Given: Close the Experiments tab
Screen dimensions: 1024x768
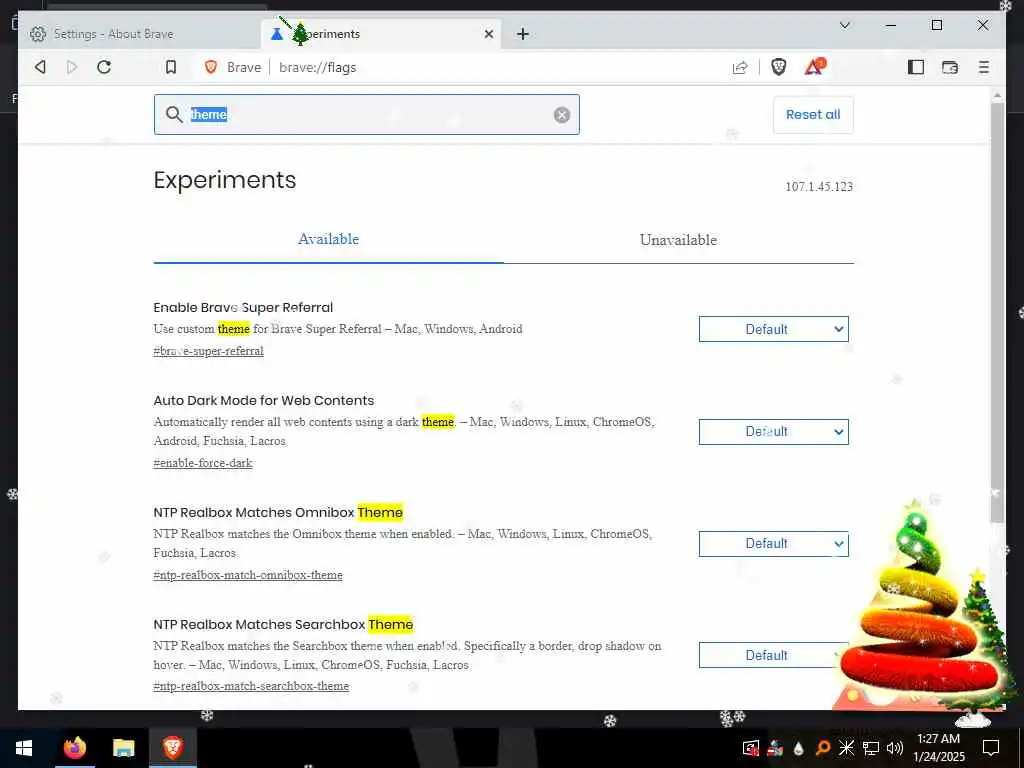Looking at the screenshot, I should pos(488,34).
